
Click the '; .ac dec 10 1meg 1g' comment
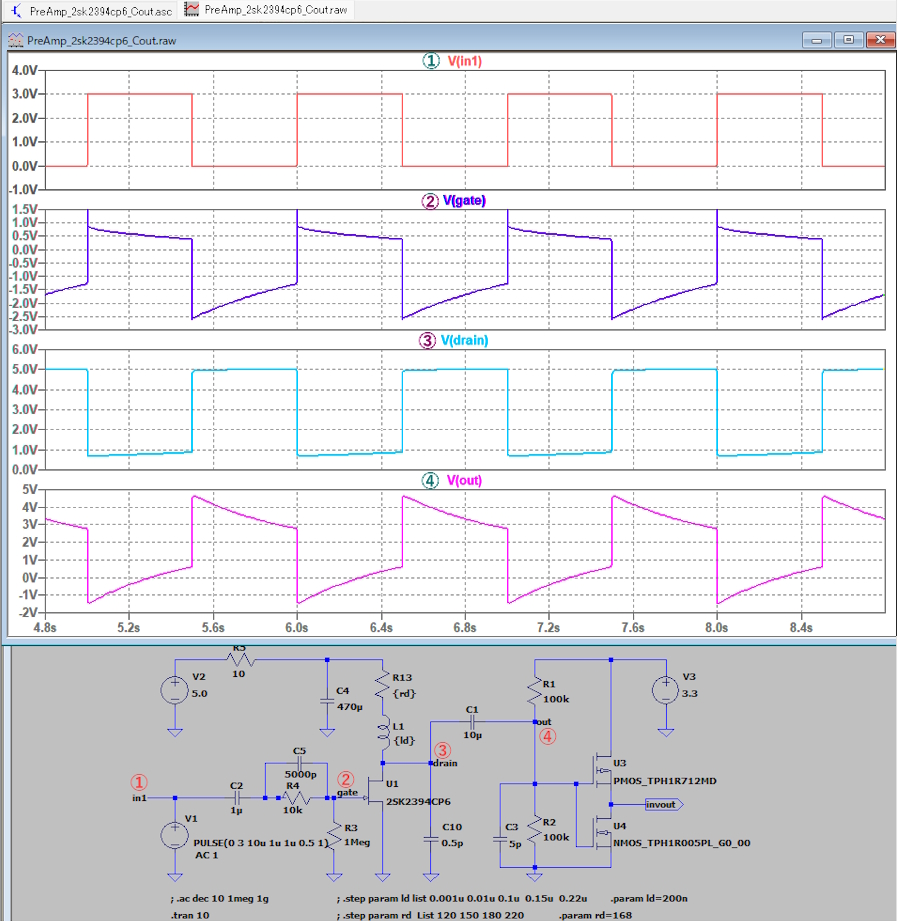tap(220, 899)
